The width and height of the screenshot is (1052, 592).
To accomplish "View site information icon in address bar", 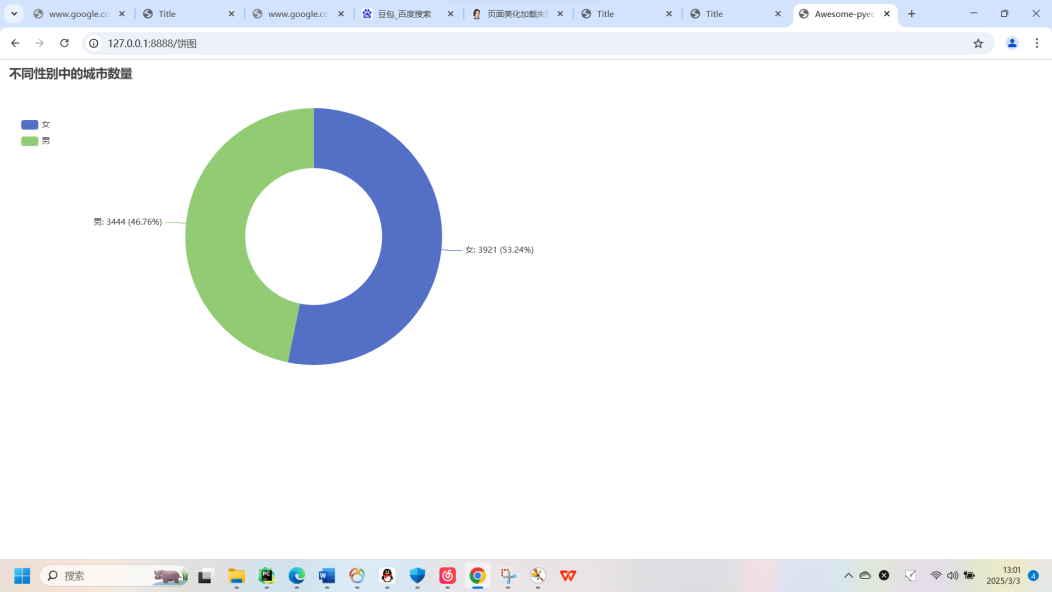I will pos(94,43).
